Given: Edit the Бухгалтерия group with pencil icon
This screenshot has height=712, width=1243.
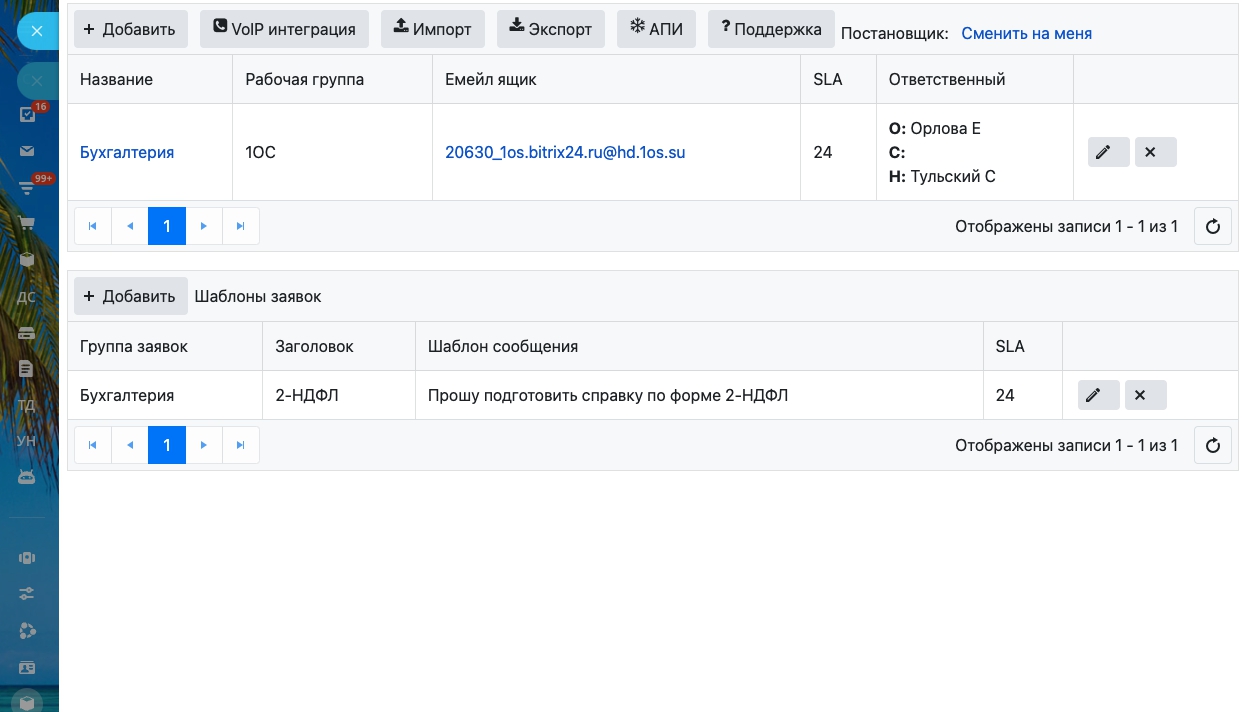Looking at the screenshot, I should point(1108,152).
